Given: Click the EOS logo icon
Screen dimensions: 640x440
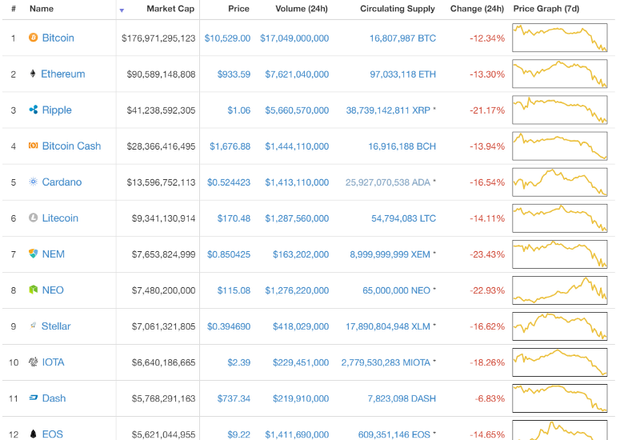Looking at the screenshot, I should tap(33, 433).
